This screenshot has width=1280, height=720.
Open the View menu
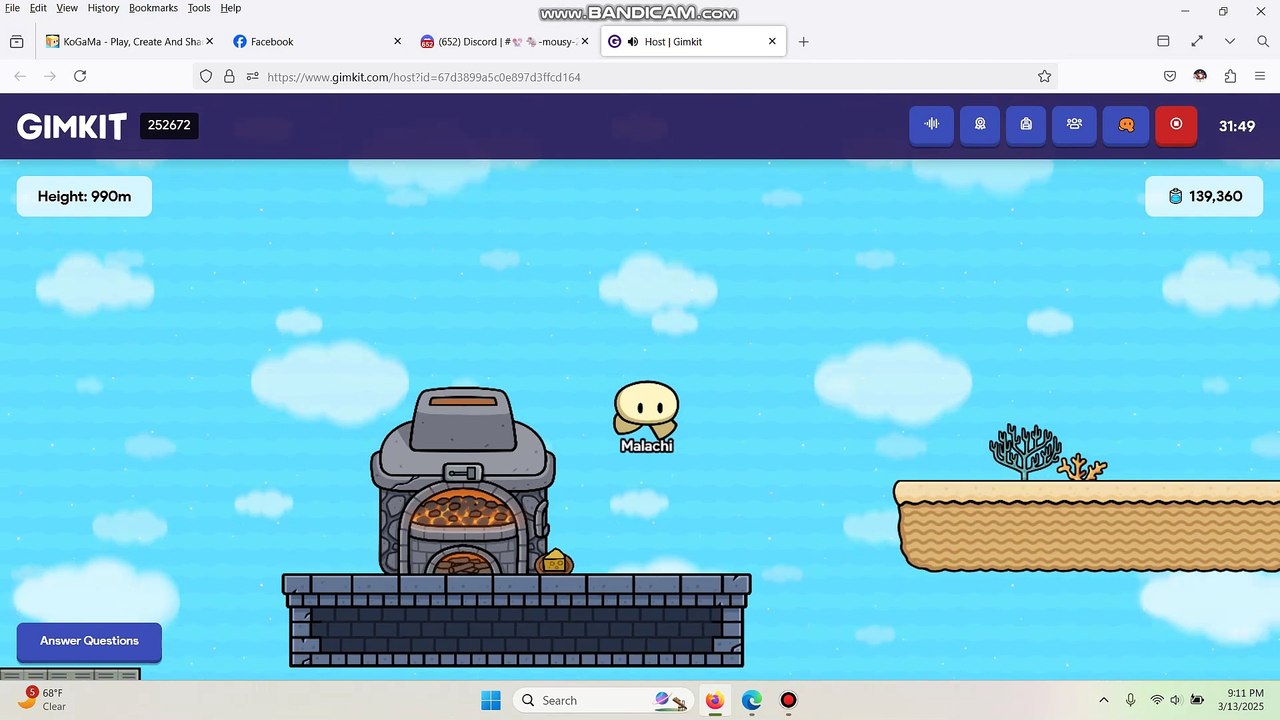pos(67,8)
